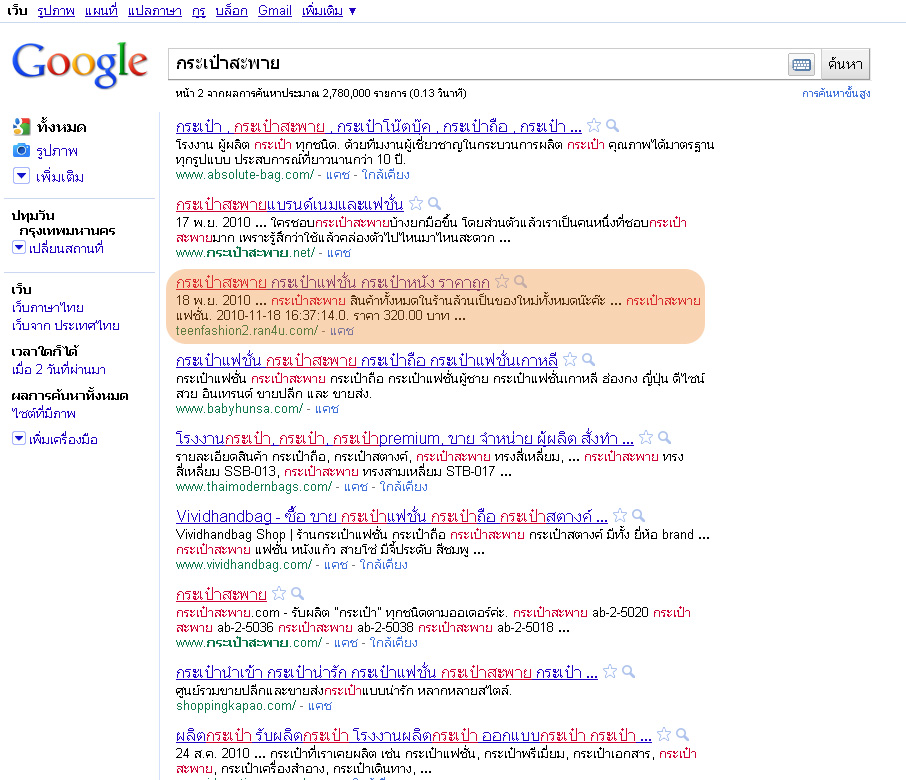This screenshot has width=906, height=780.
Task: Star the absolute-bag.com result
Action: pyautogui.click(x=593, y=125)
